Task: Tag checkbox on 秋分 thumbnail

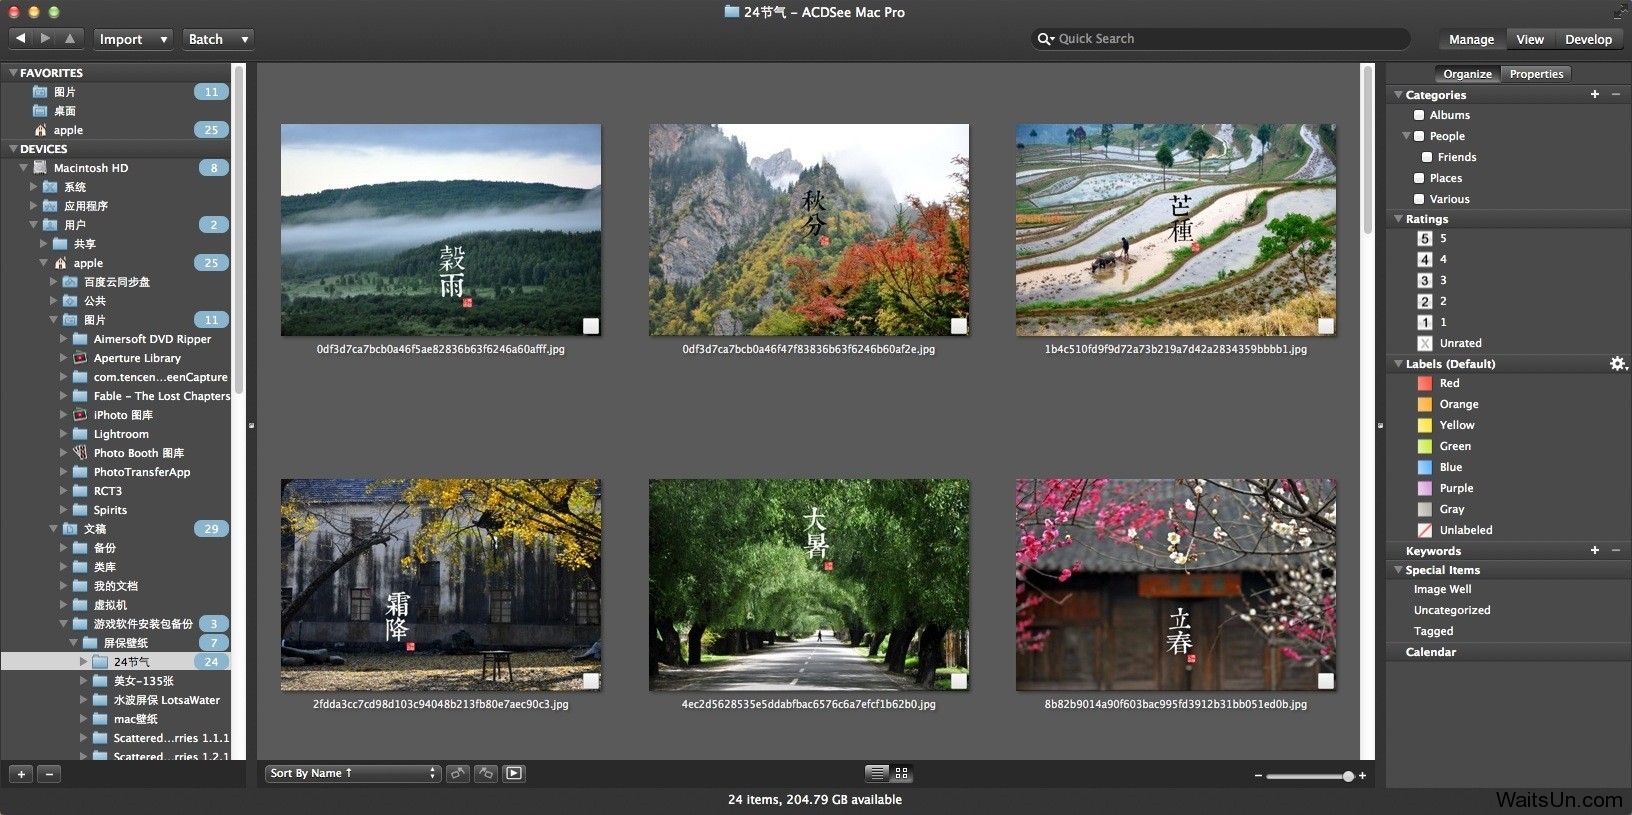Action: pyautogui.click(x=959, y=326)
